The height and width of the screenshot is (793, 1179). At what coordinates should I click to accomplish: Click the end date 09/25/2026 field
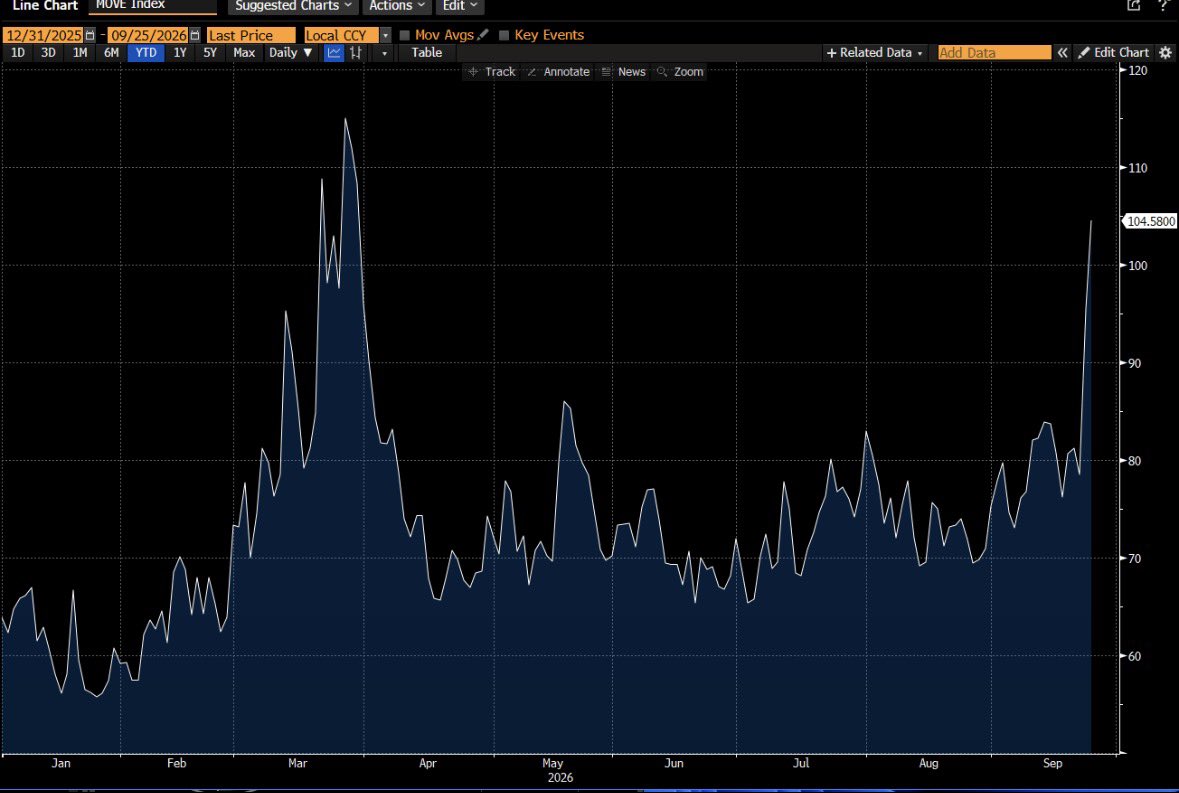pos(148,35)
